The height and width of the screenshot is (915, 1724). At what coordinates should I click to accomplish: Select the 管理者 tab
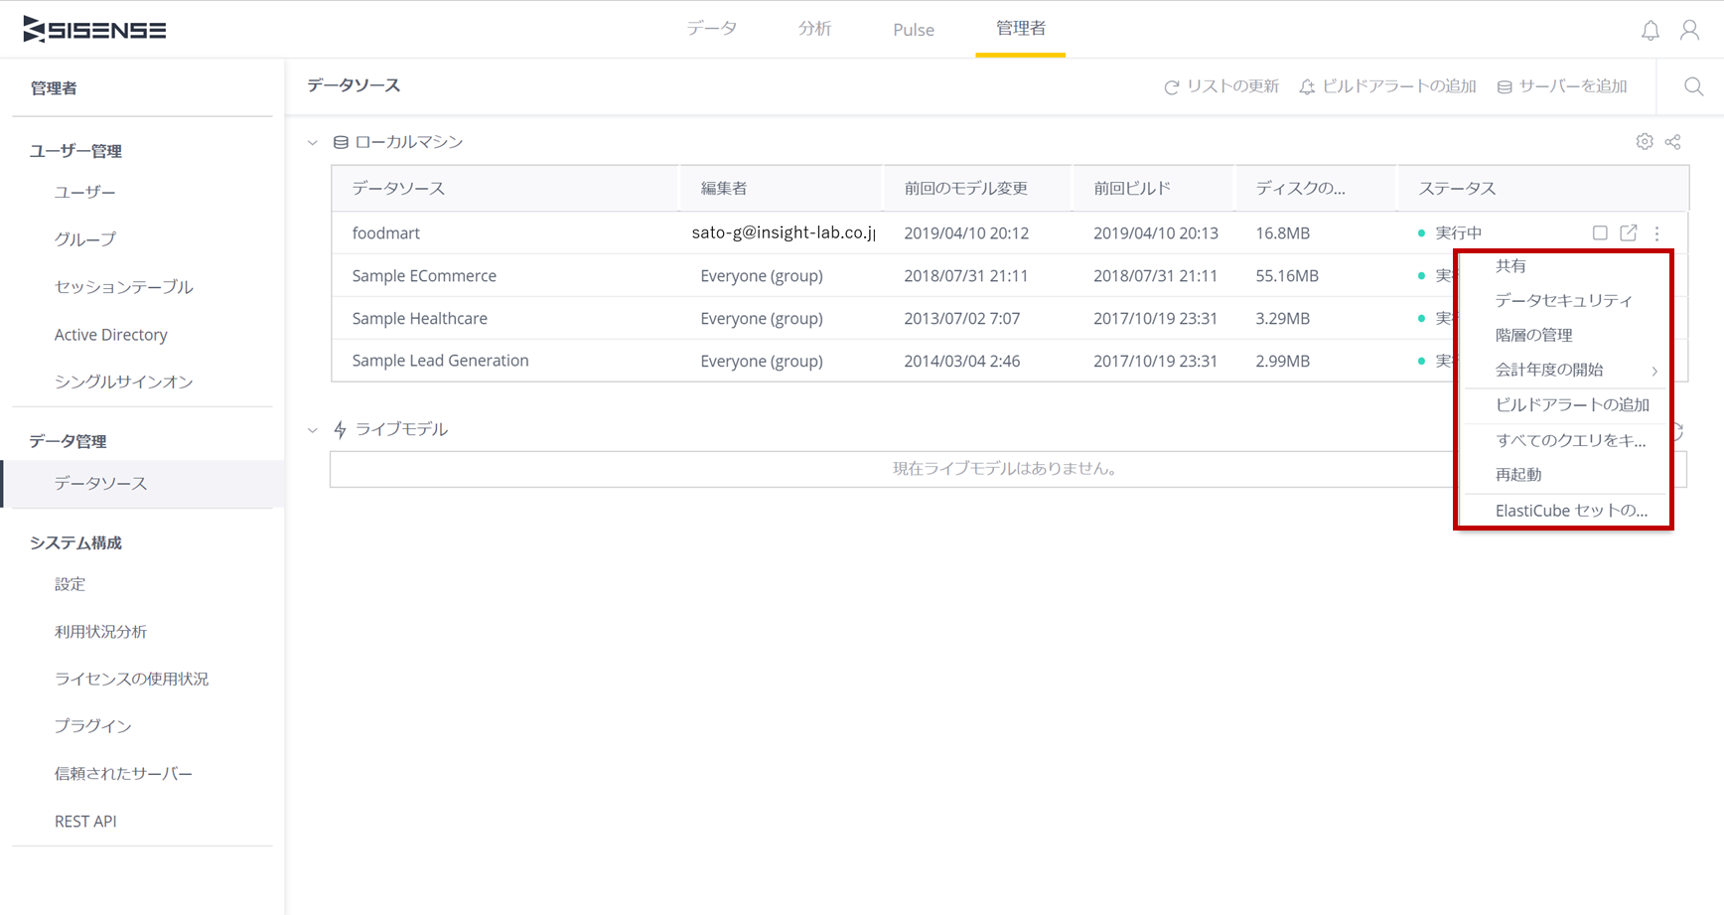(1020, 29)
